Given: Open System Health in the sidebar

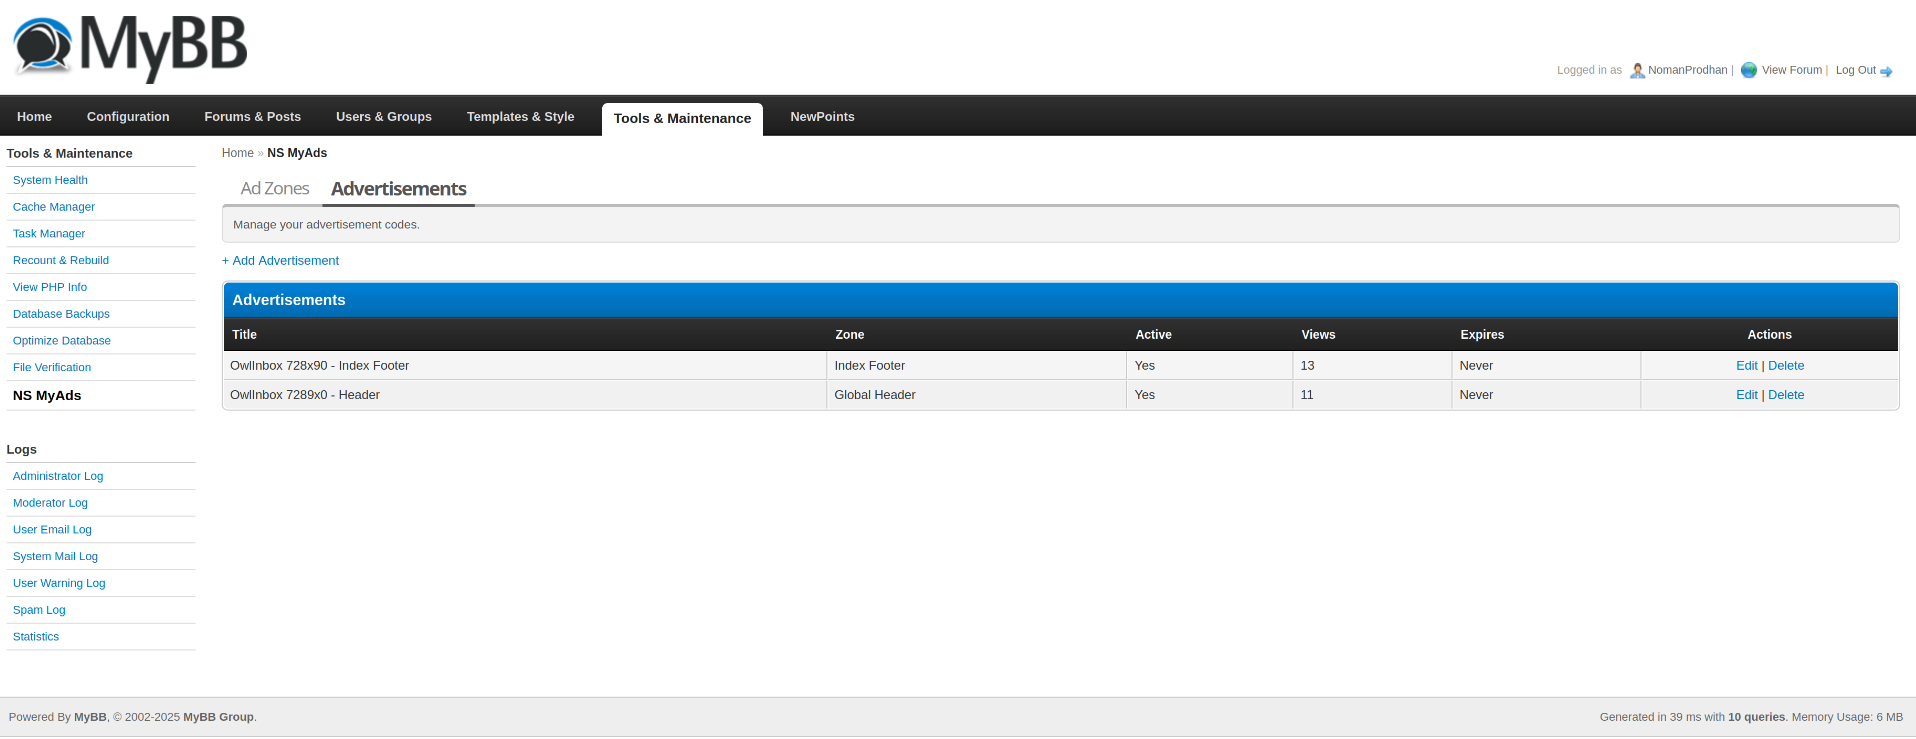Looking at the screenshot, I should 50,180.
